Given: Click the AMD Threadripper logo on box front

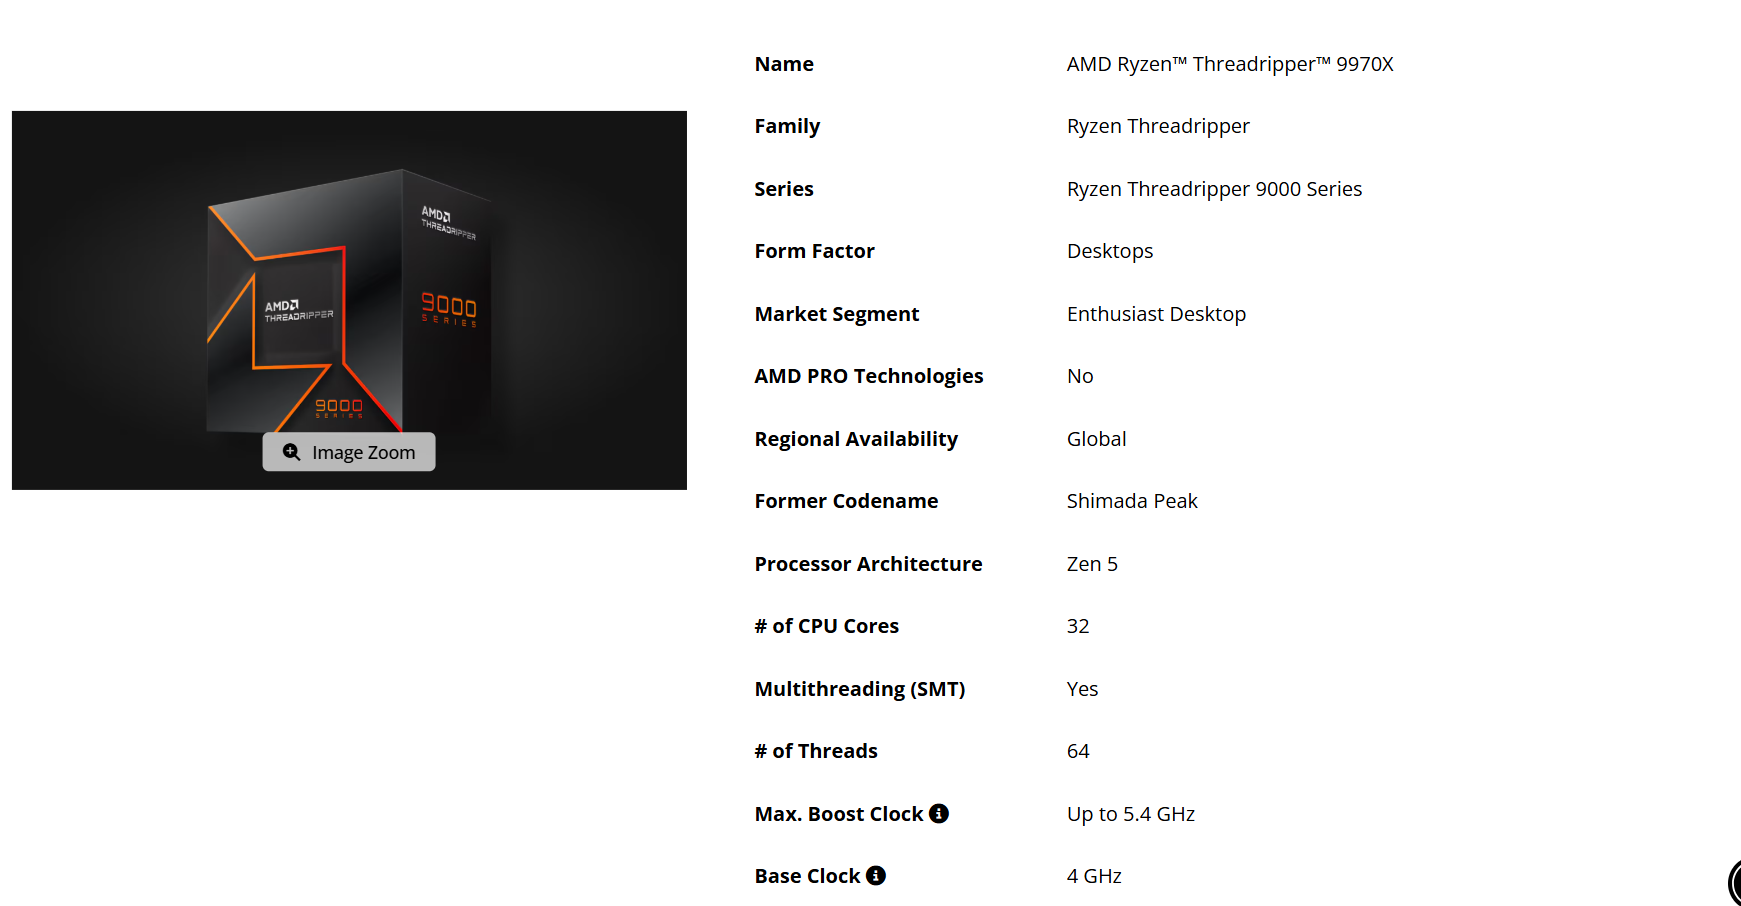Looking at the screenshot, I should (x=298, y=311).
